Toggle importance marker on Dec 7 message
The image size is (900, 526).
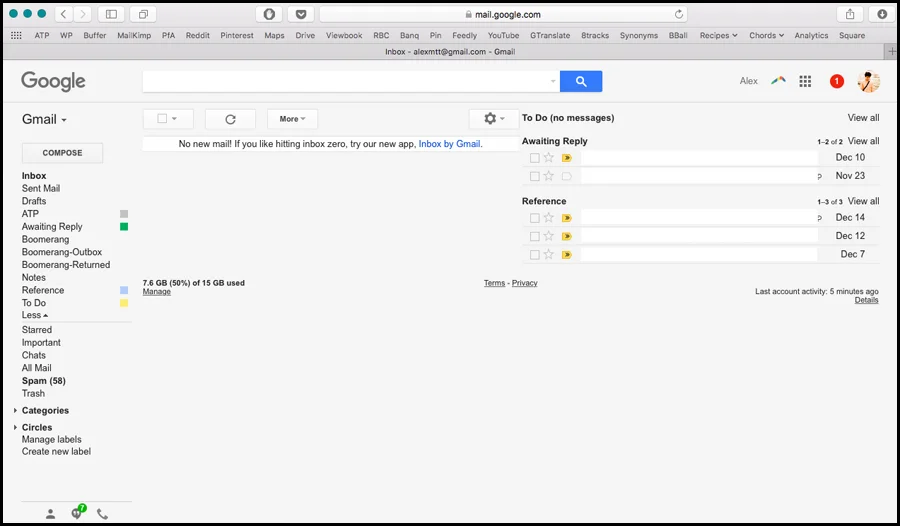567,255
